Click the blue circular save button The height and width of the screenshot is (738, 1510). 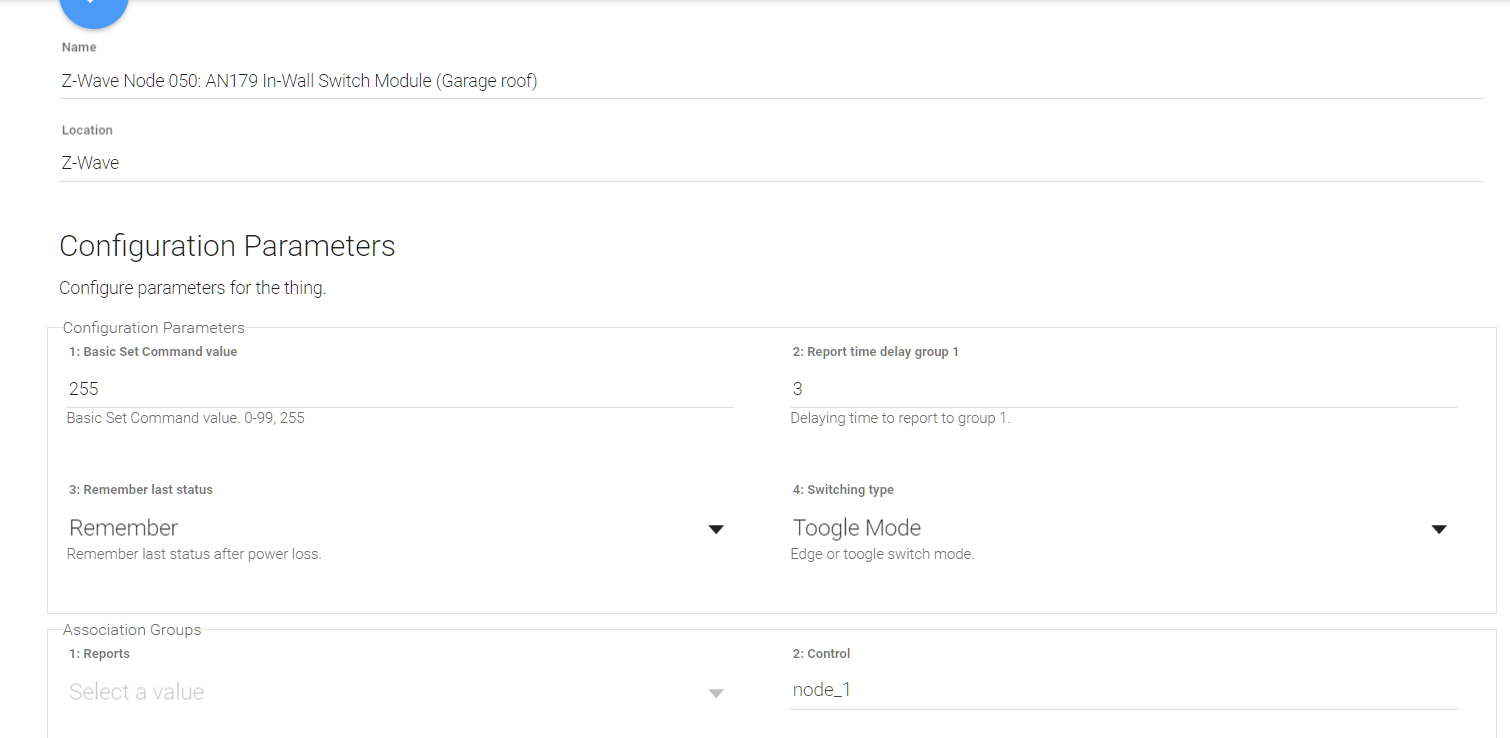point(93,8)
